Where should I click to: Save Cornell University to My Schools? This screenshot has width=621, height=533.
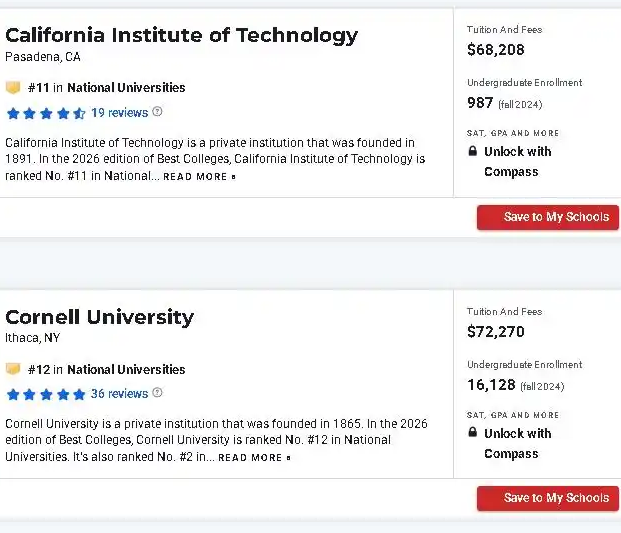coord(547,498)
